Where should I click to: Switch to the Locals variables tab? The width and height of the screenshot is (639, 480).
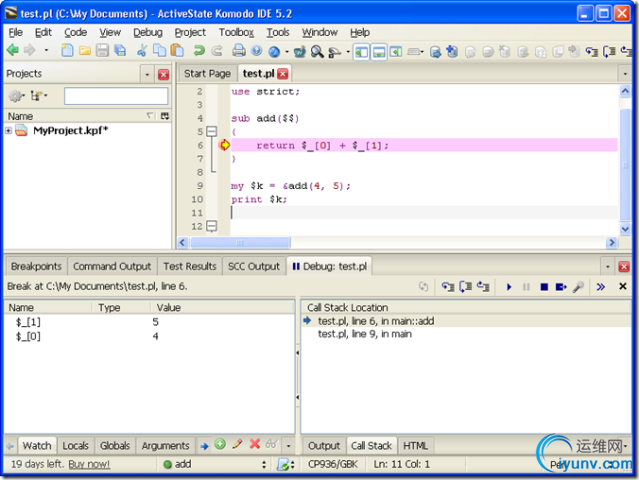point(75,446)
